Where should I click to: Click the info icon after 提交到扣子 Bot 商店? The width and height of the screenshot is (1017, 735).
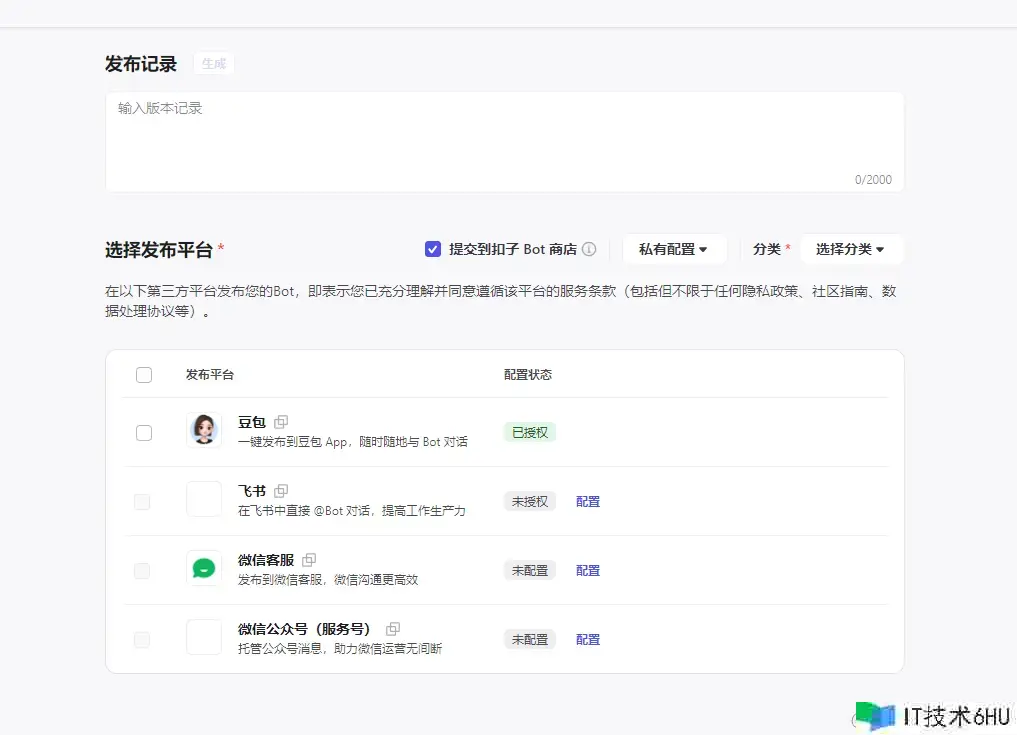[589, 249]
